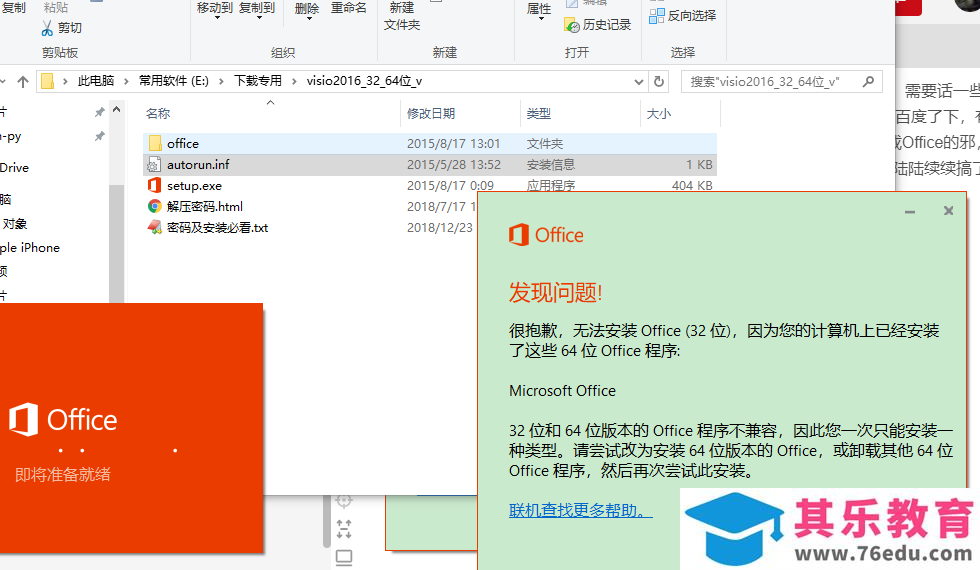Viewport: 980px width, 570px height.
Task: Open the Properties (属性) dropdown
Action: click(x=539, y=11)
